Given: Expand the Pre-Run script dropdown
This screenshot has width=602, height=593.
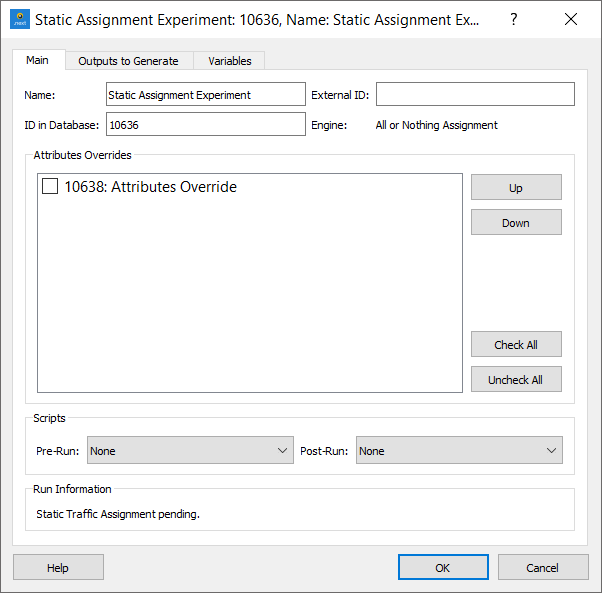Looking at the screenshot, I should (190, 451).
